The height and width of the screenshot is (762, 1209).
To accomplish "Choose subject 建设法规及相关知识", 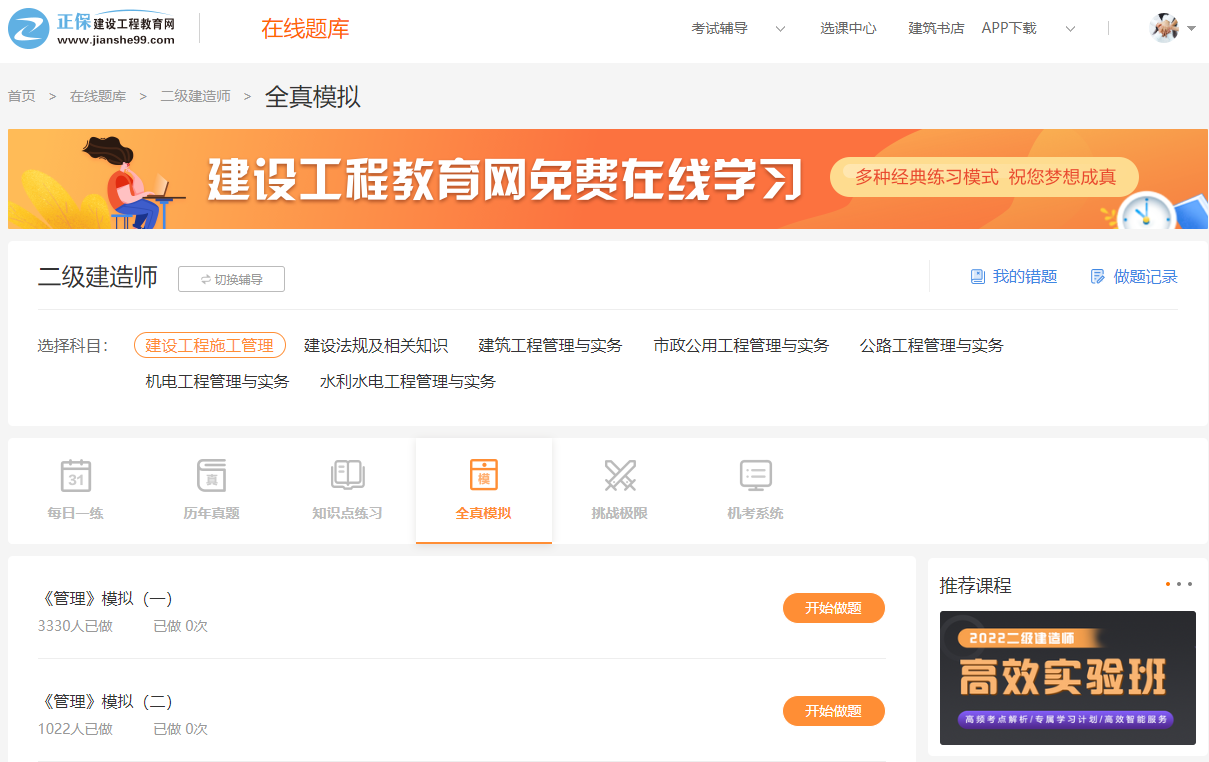I will click(376, 345).
